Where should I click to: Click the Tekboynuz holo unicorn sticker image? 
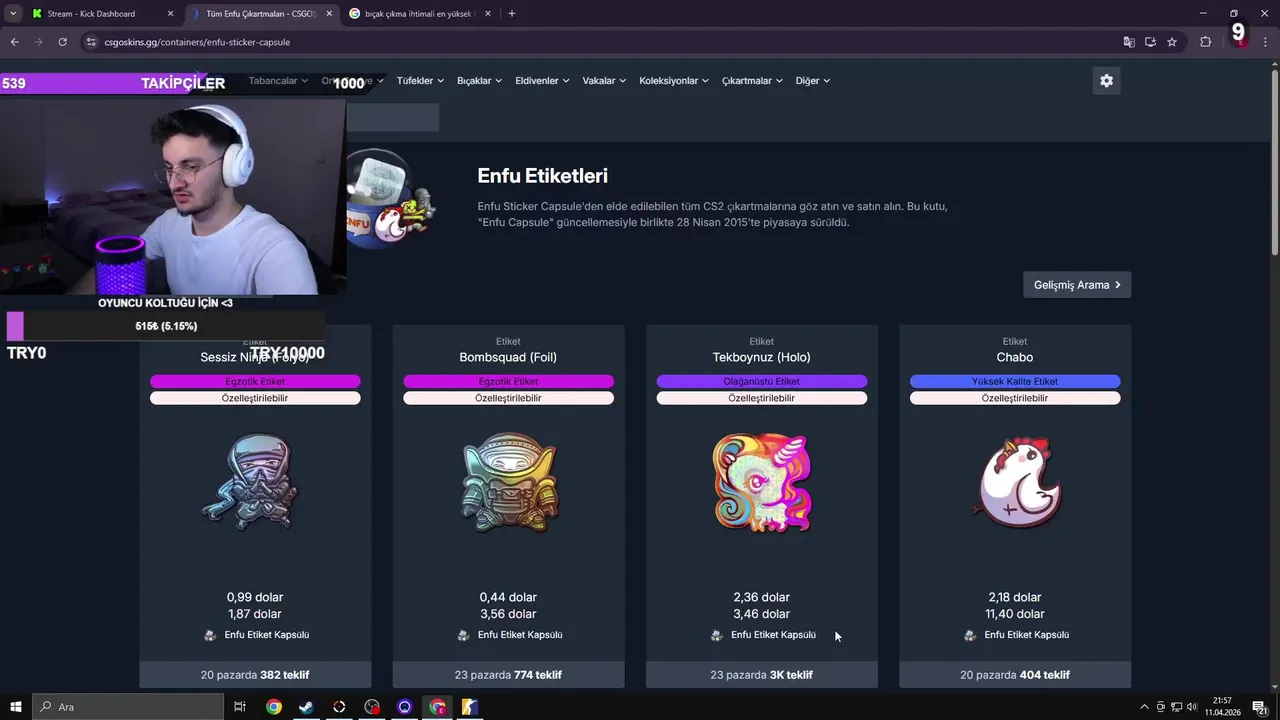coord(762,482)
